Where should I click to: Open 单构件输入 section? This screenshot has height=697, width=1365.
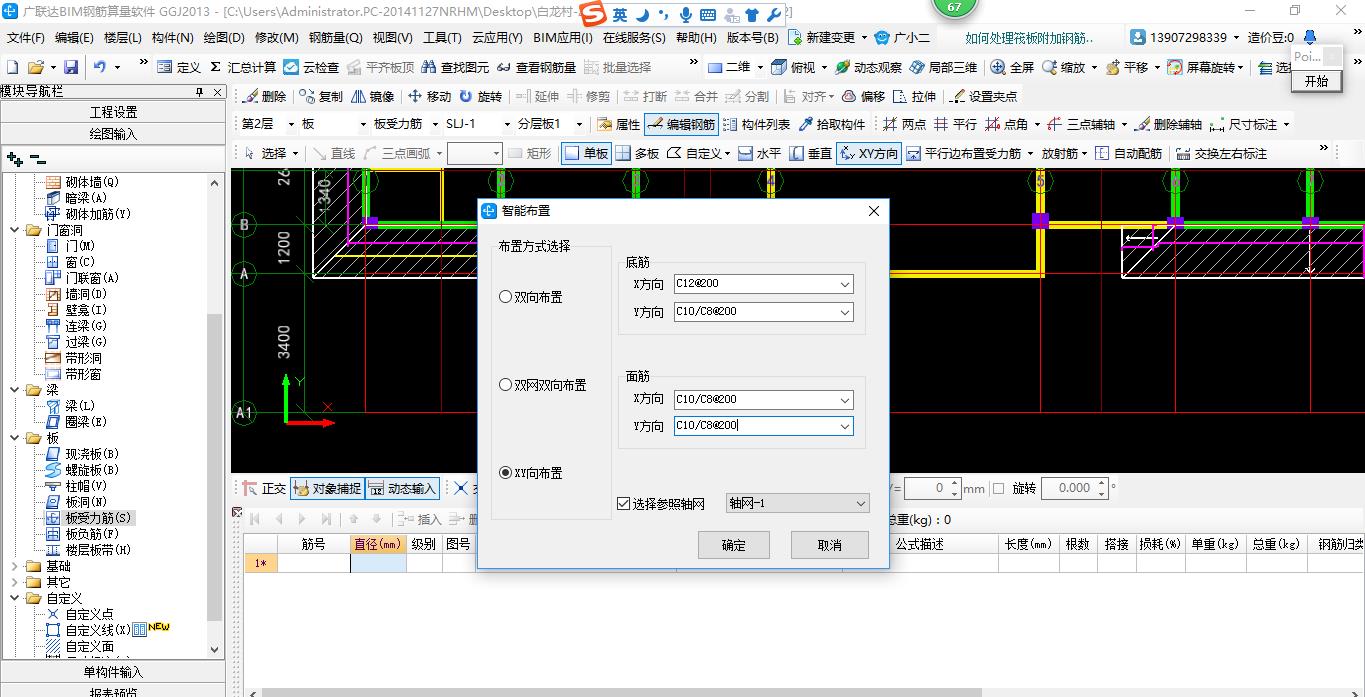114,672
